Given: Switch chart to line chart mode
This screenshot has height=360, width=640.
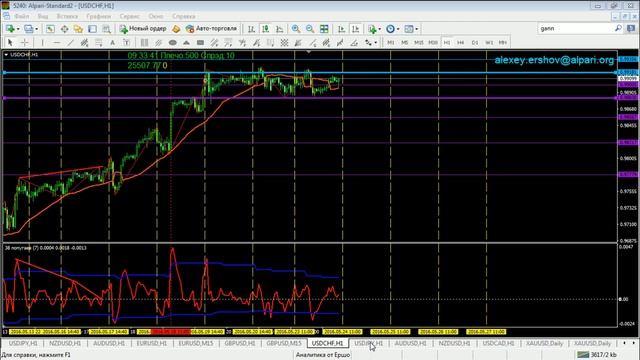Looking at the screenshot, I should click(280, 29).
